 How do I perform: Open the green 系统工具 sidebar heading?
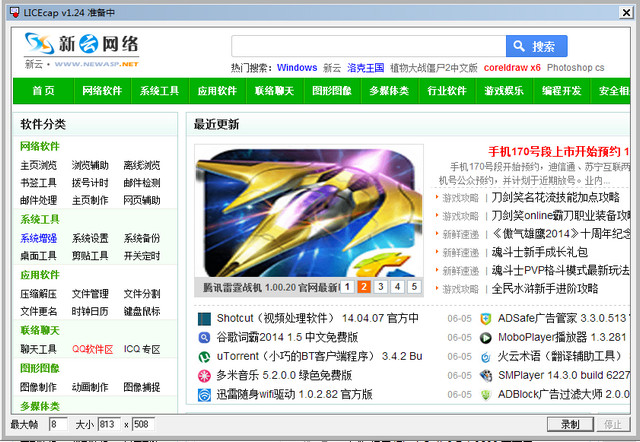(40, 220)
